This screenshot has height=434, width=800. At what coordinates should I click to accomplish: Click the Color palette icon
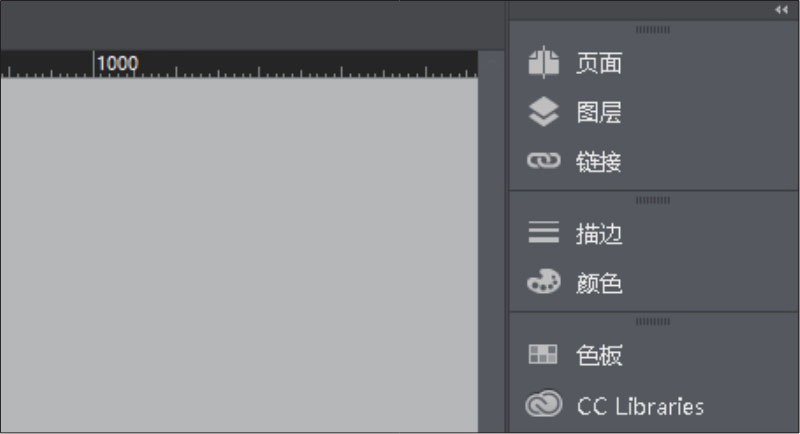point(543,282)
